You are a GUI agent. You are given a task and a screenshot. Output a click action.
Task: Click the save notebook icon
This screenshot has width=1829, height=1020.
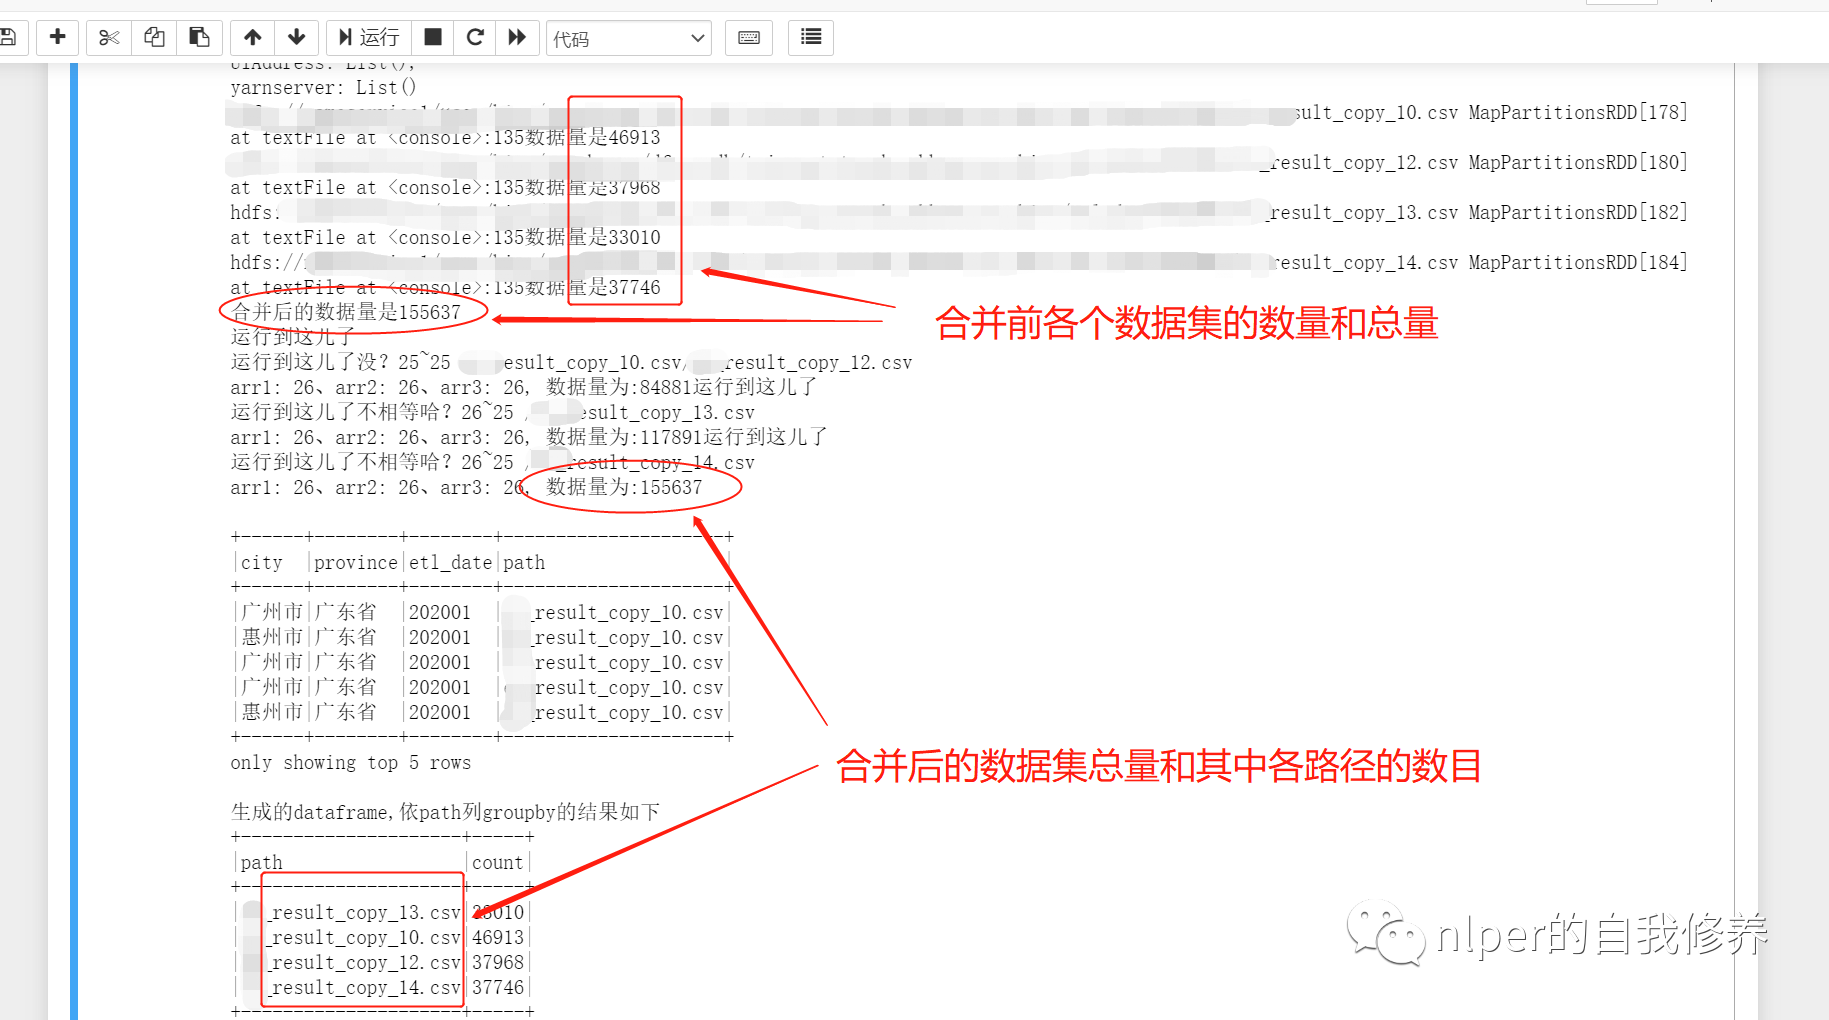coord(8,38)
